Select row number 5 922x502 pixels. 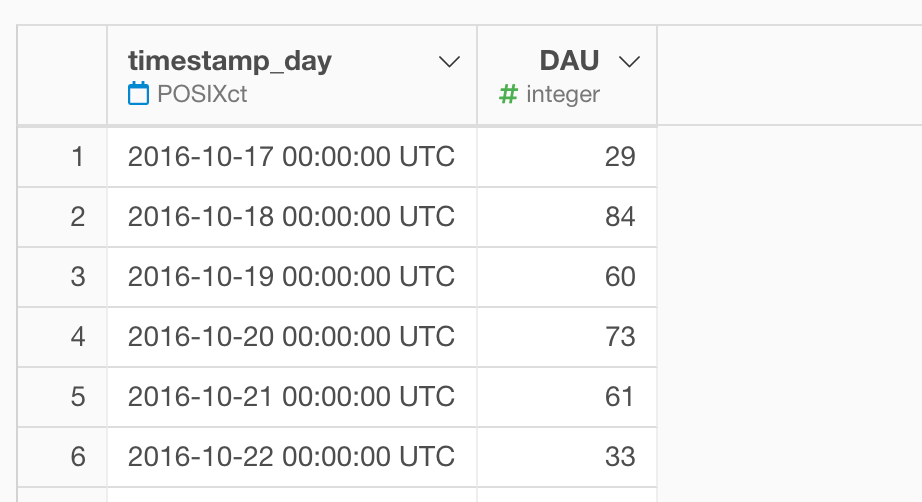[x=78, y=397]
